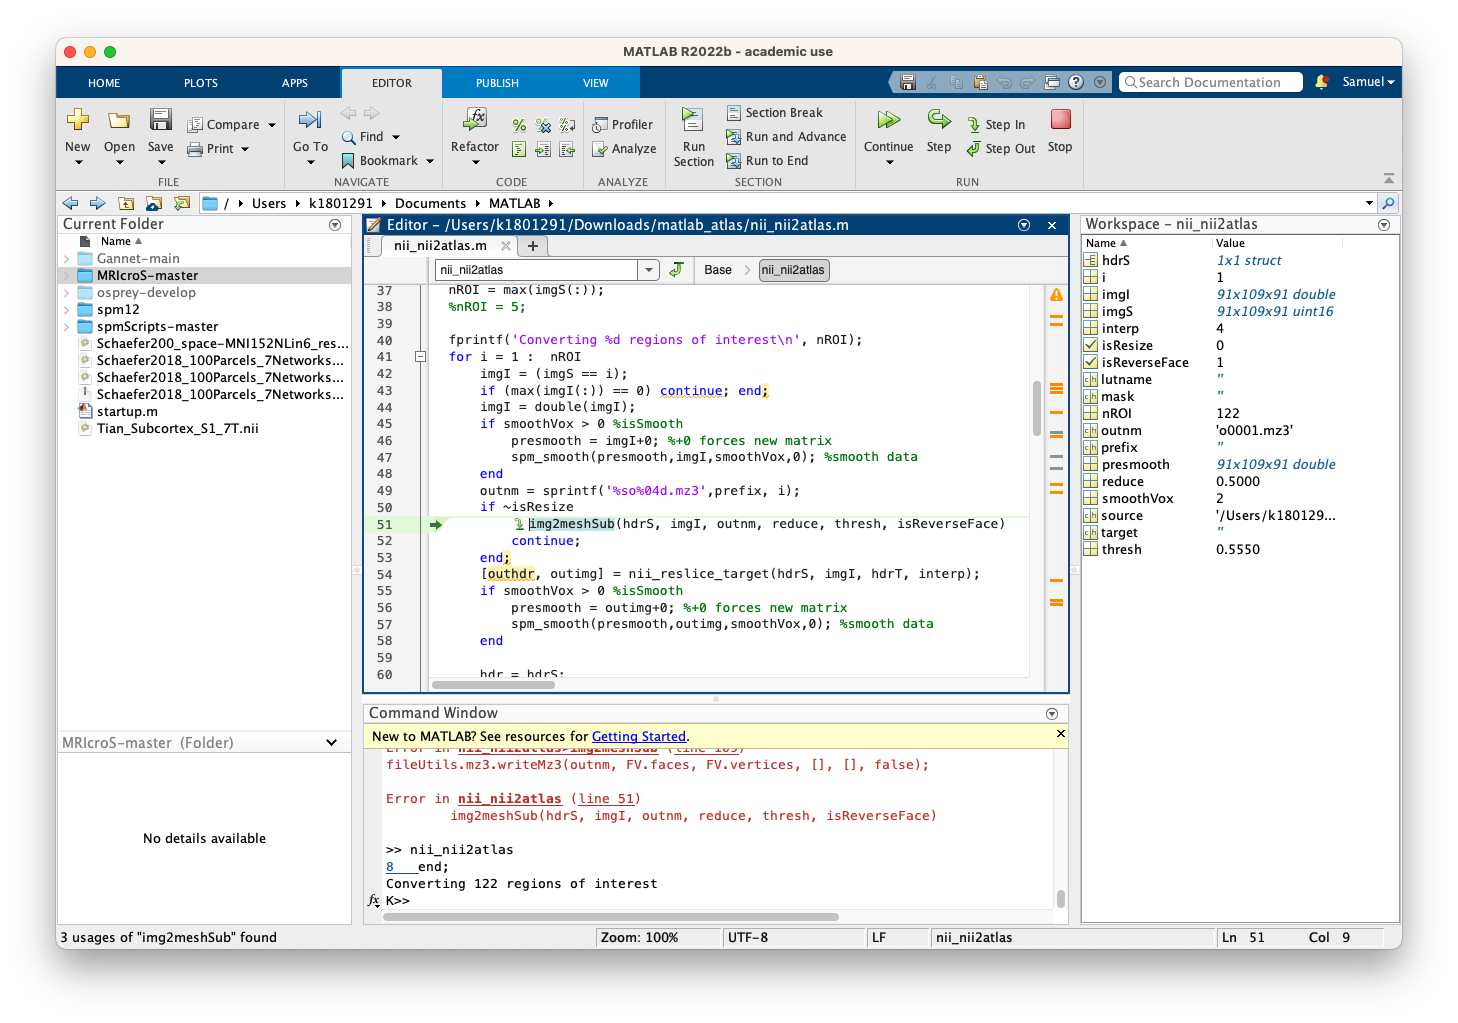
Task: Open the function selector nii_nii2atlas dropdown
Action: (x=649, y=270)
